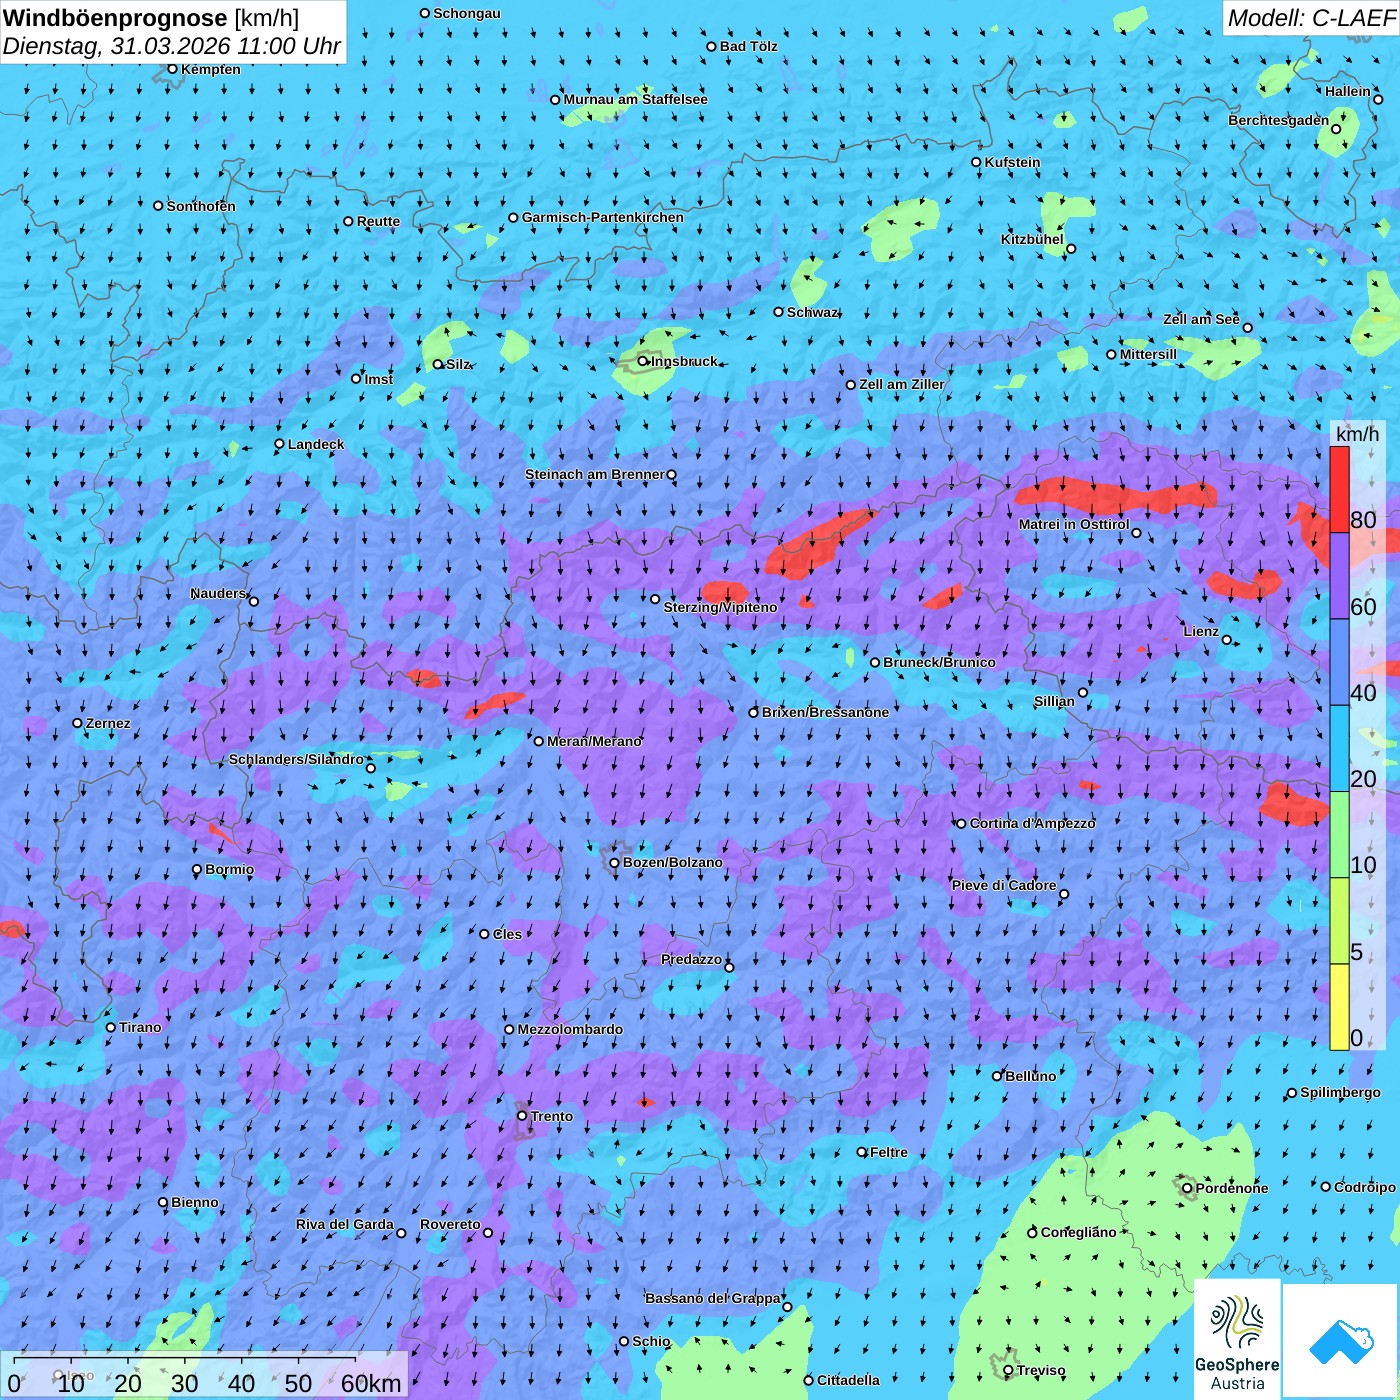Click the Bruneck/Brunico marker

875,662
